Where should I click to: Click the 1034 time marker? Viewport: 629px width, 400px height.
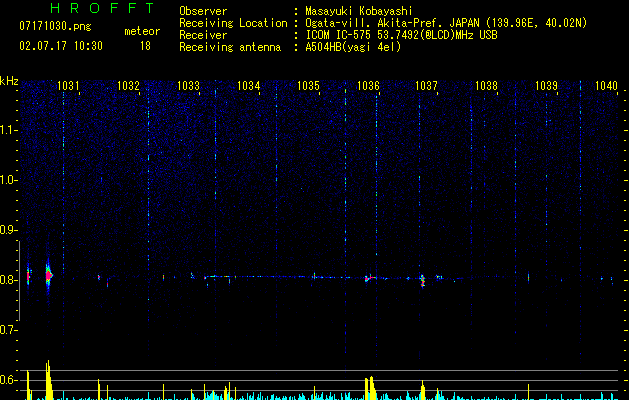pyautogui.click(x=248, y=85)
